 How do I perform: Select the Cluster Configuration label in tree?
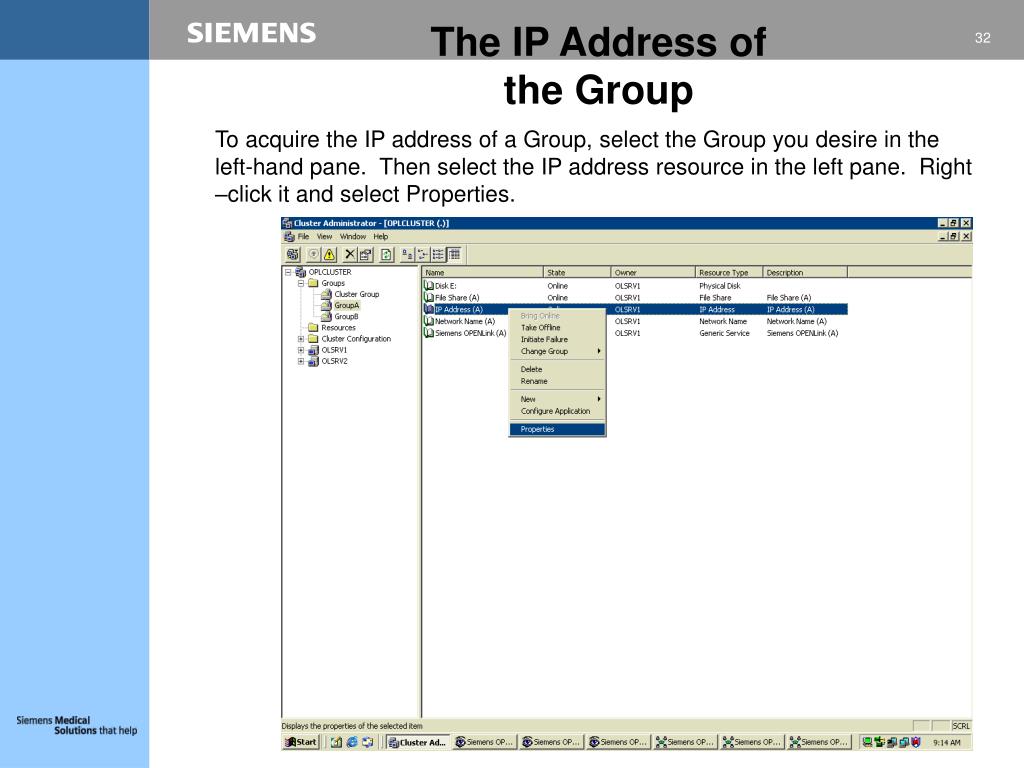(356, 339)
